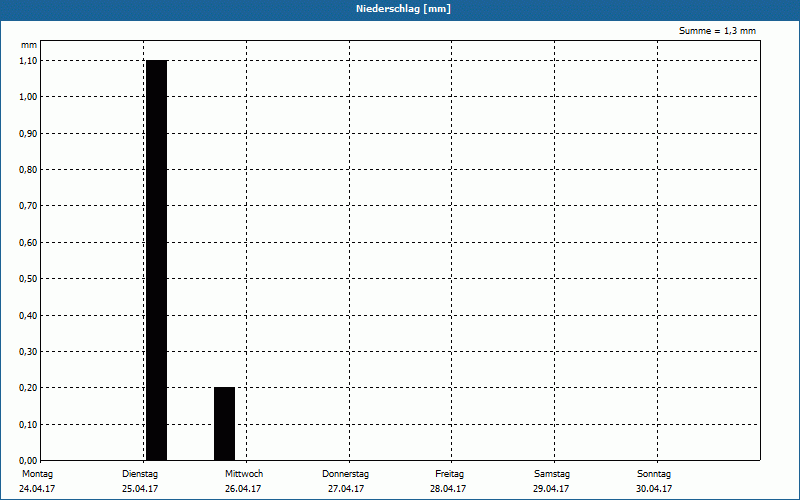Select the date 28.04.17
Viewport: 800px width, 500px height.
coord(448,489)
